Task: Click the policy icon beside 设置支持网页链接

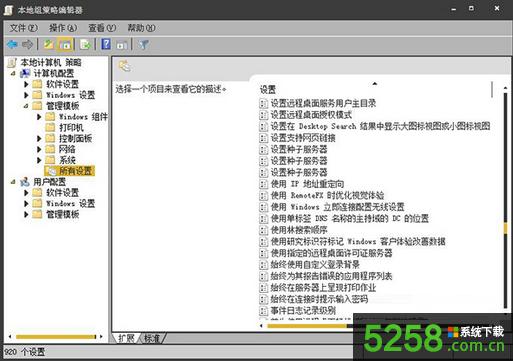Action: point(264,138)
